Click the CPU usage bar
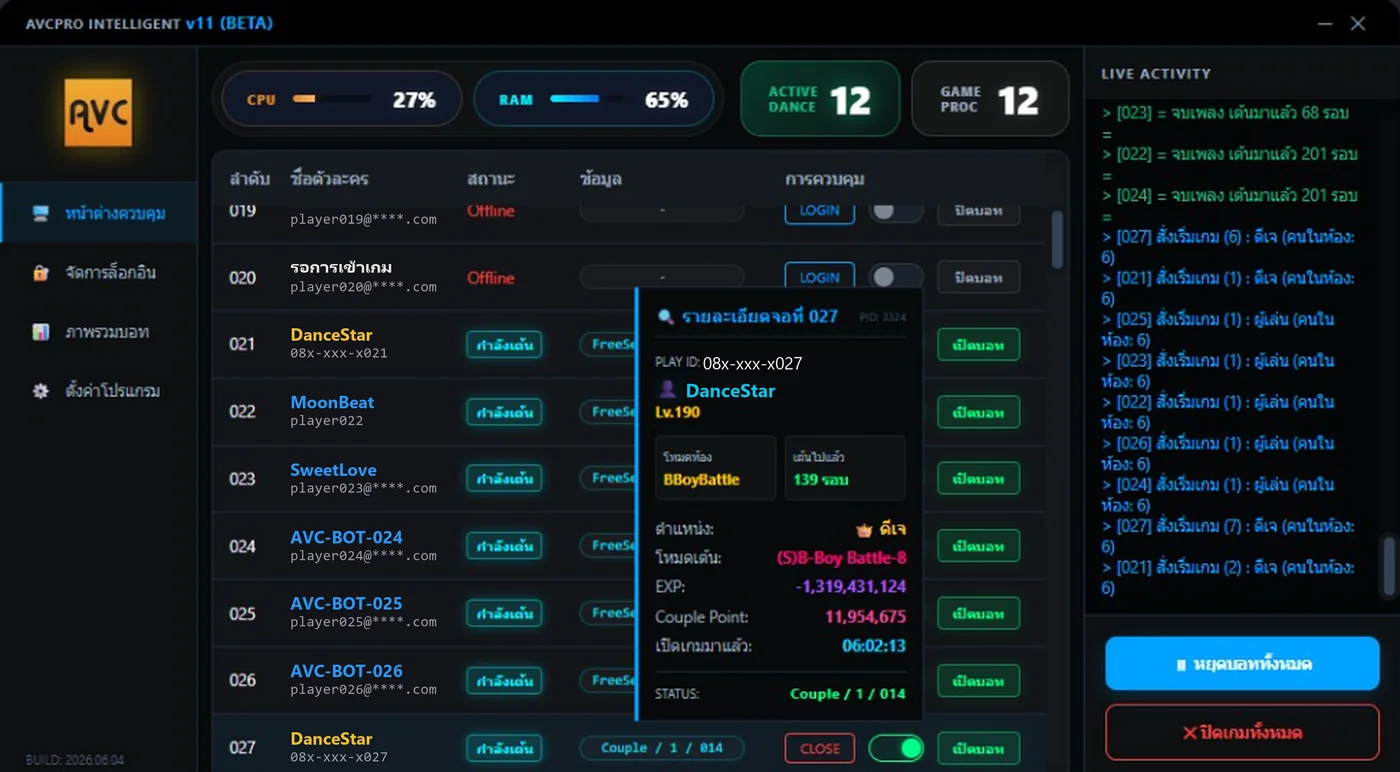Image resolution: width=1400 pixels, height=772 pixels. click(331, 99)
